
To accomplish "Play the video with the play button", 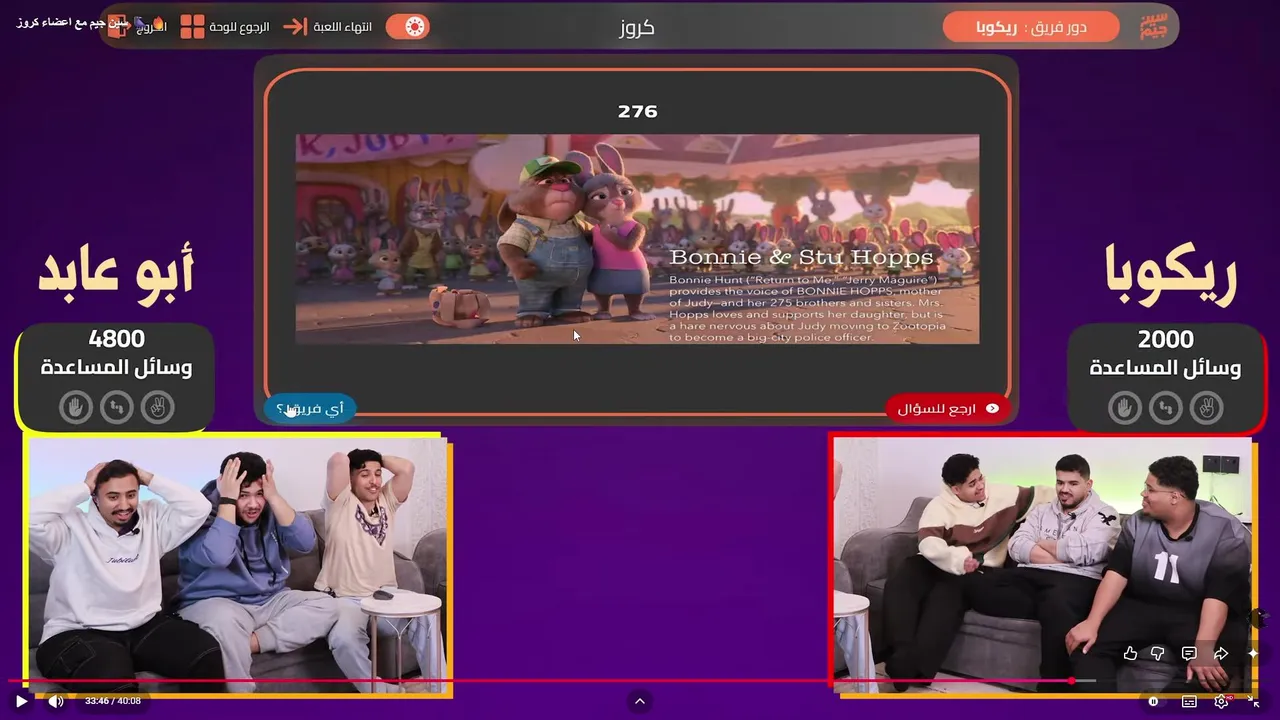I will [x=21, y=701].
